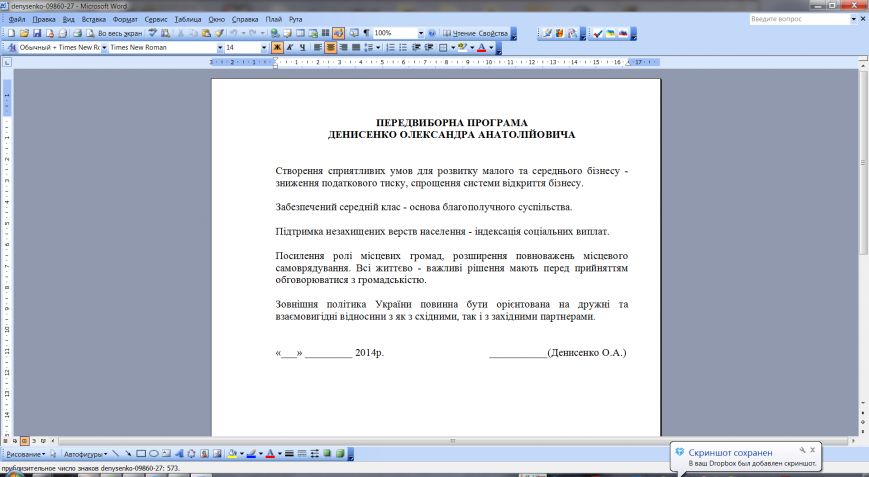Click the Russian flag icon

pyautogui.click(x=623, y=34)
